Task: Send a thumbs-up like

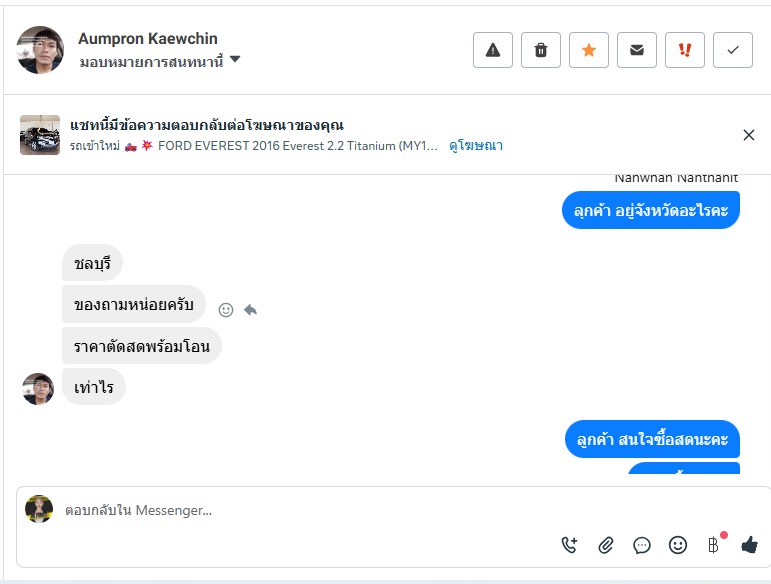Action: pos(749,545)
